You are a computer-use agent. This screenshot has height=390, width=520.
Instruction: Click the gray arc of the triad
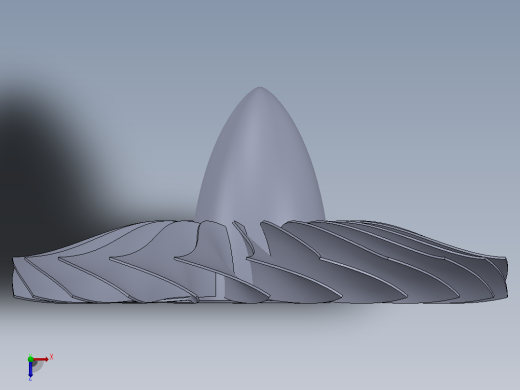[38, 367]
